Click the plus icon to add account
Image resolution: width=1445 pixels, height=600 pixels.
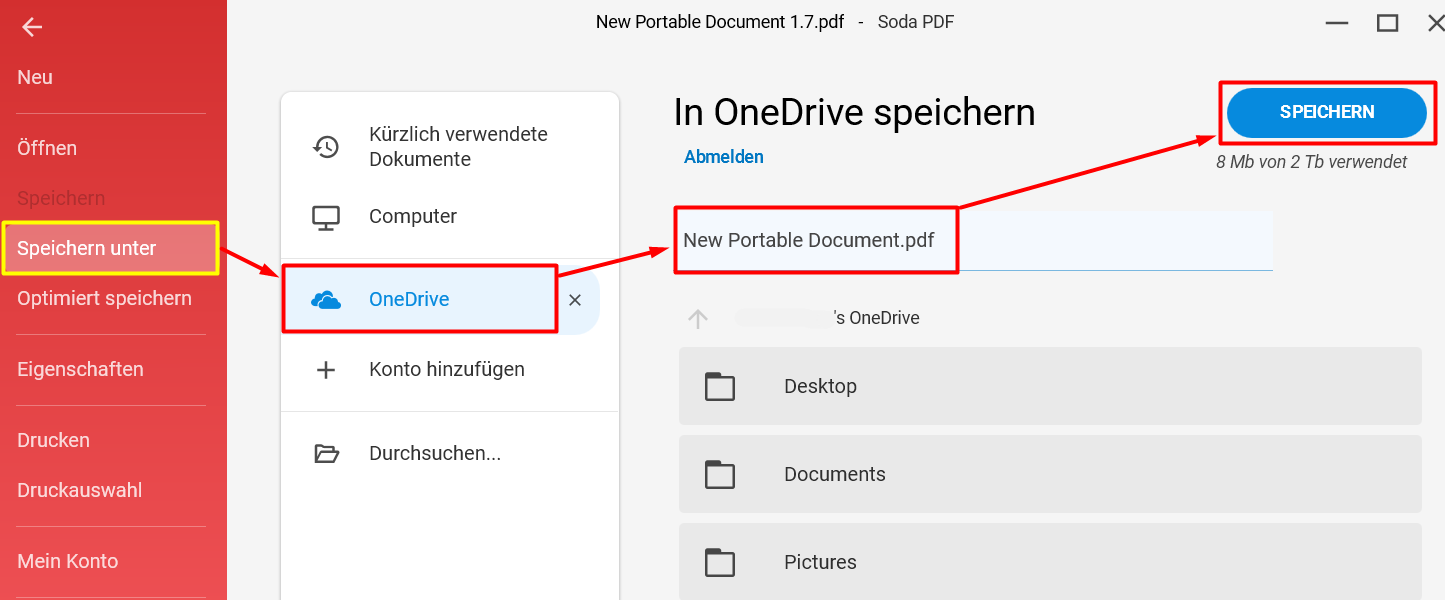tap(326, 370)
